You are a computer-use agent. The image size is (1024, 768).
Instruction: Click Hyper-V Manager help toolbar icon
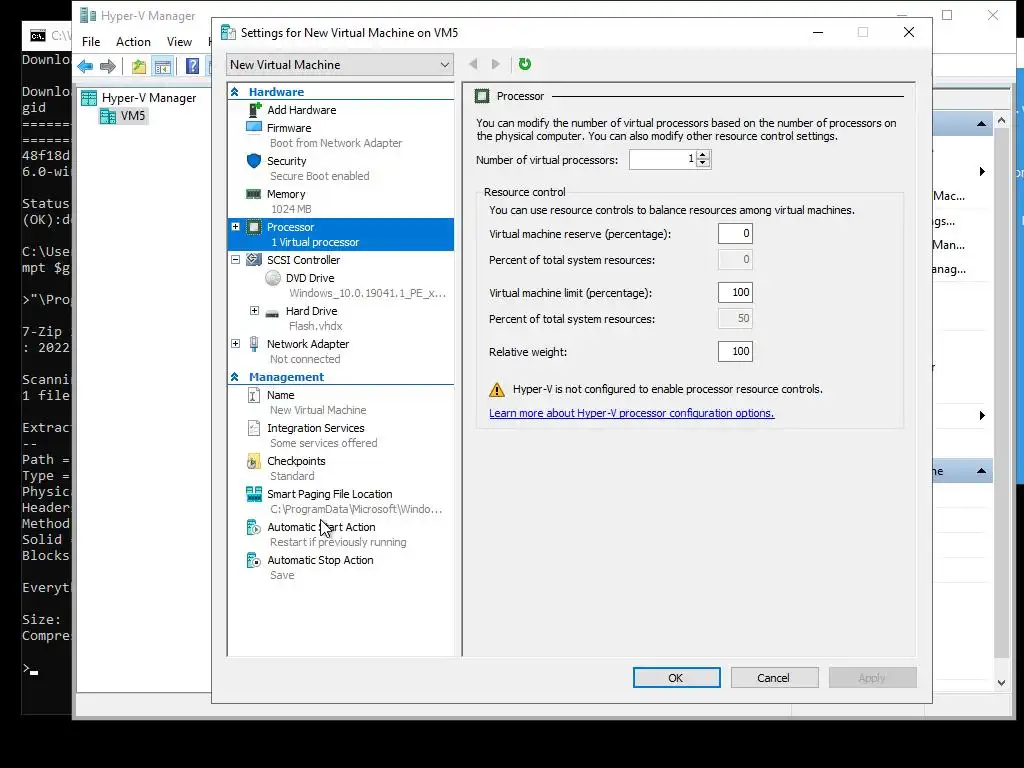pos(192,66)
